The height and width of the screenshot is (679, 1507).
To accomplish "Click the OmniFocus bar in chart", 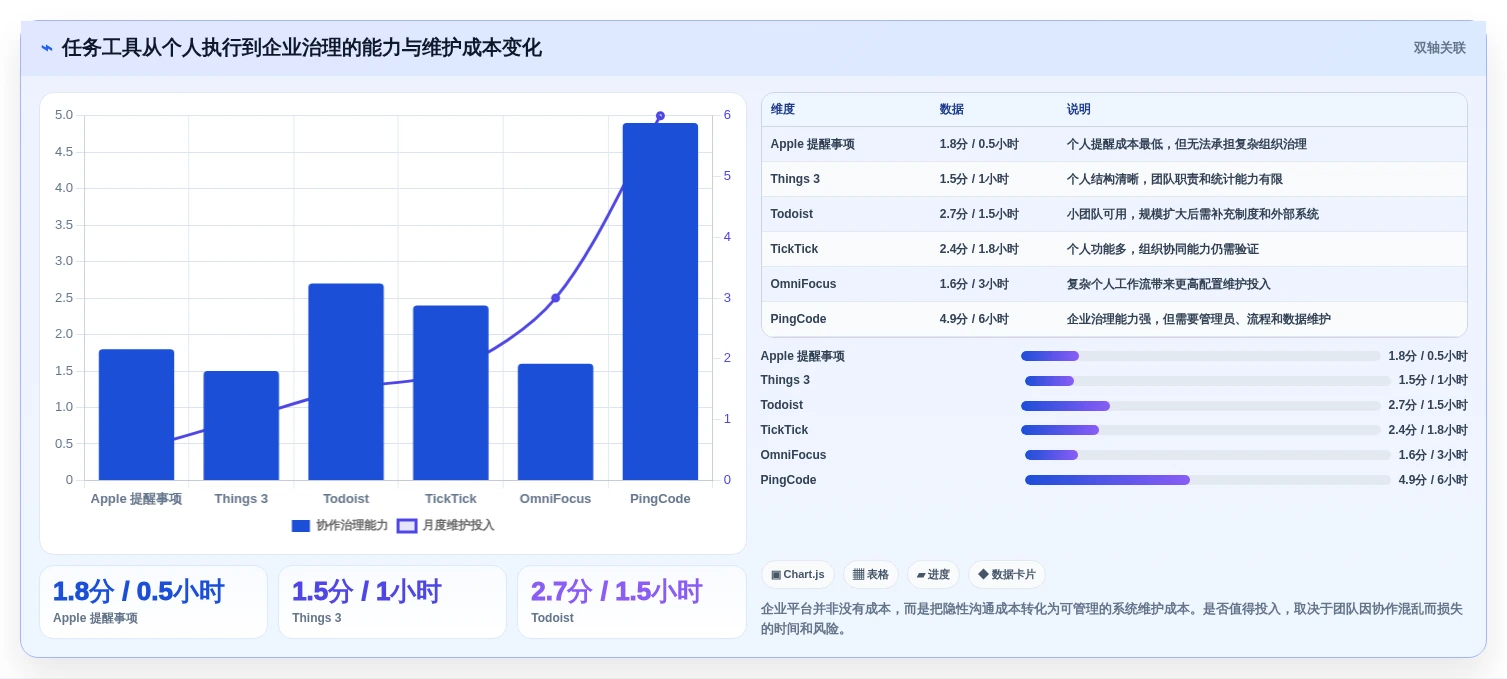I will [x=555, y=422].
